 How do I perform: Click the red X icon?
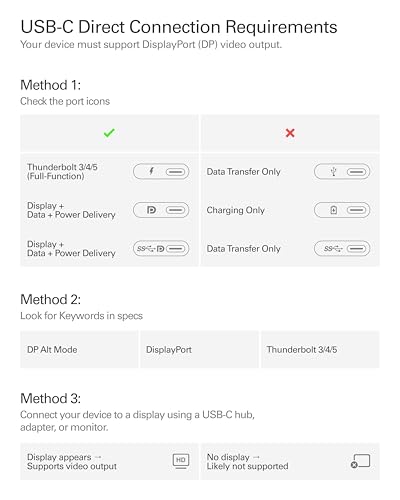click(x=290, y=133)
